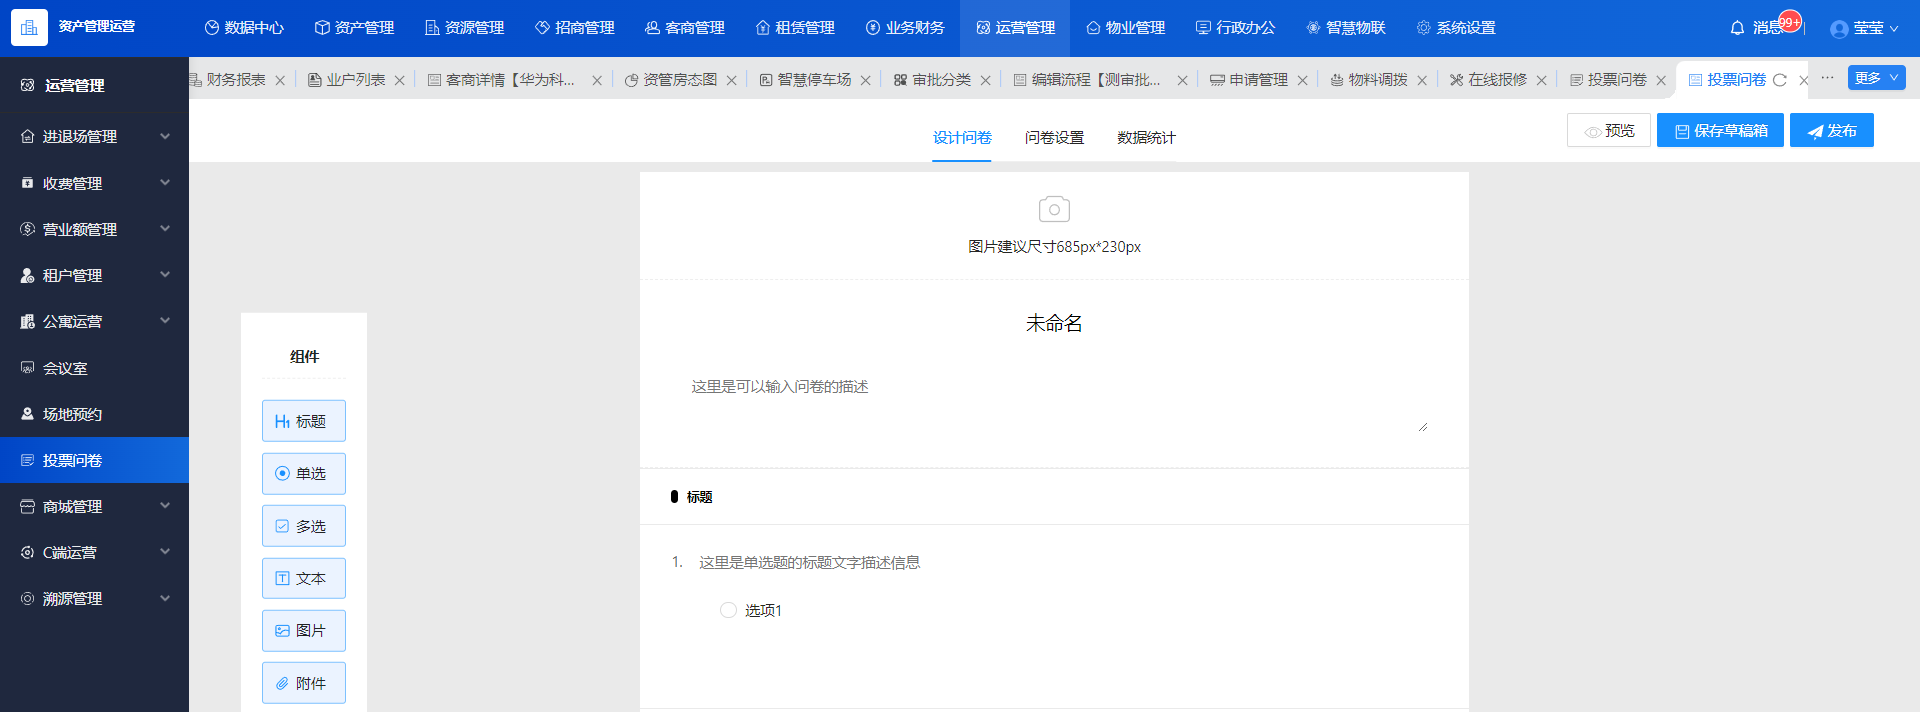Add the 图片 image component
The image size is (1920, 712).
tap(304, 631)
